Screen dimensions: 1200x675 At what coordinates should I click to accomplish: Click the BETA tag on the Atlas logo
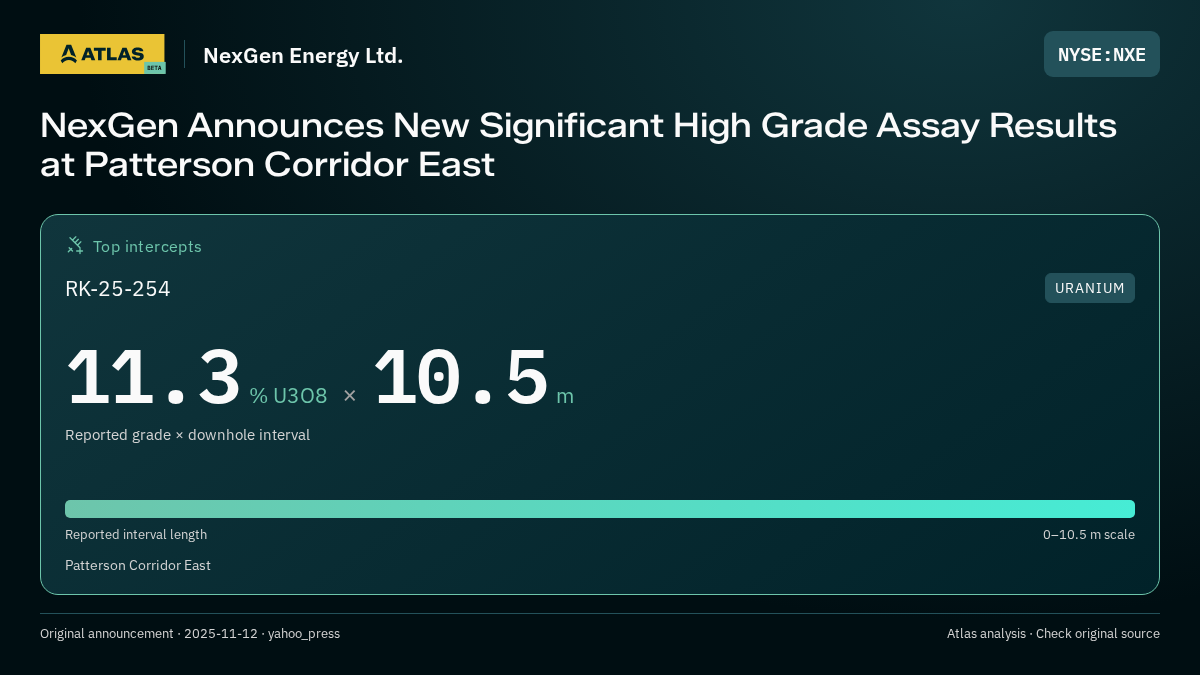(154, 68)
